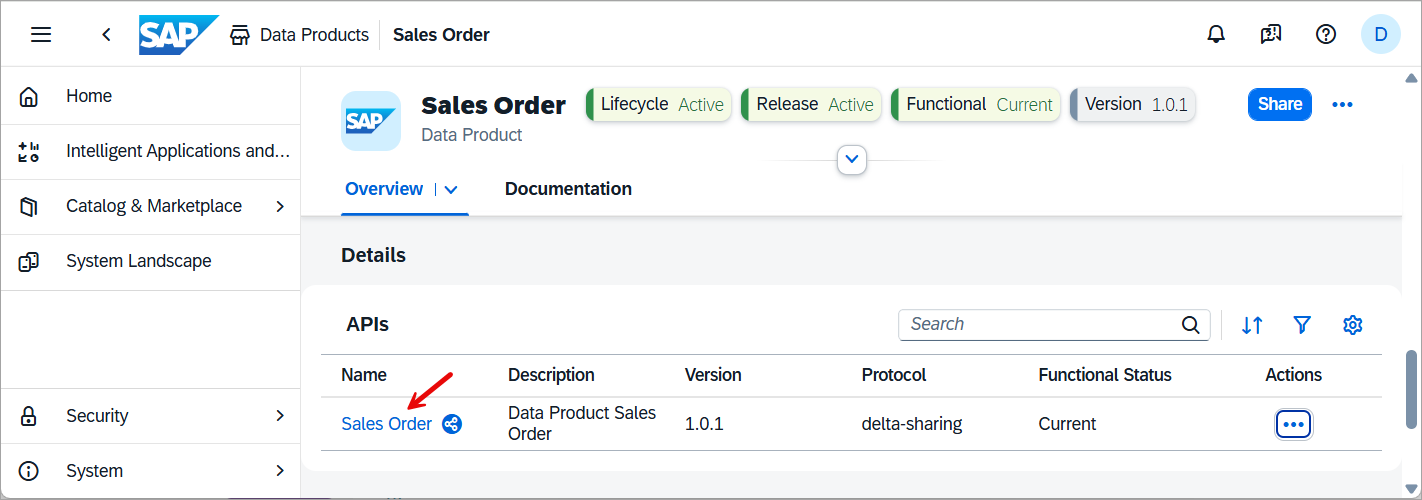Go back with the back arrow
The image size is (1422, 500).
pyautogui.click(x=106, y=35)
